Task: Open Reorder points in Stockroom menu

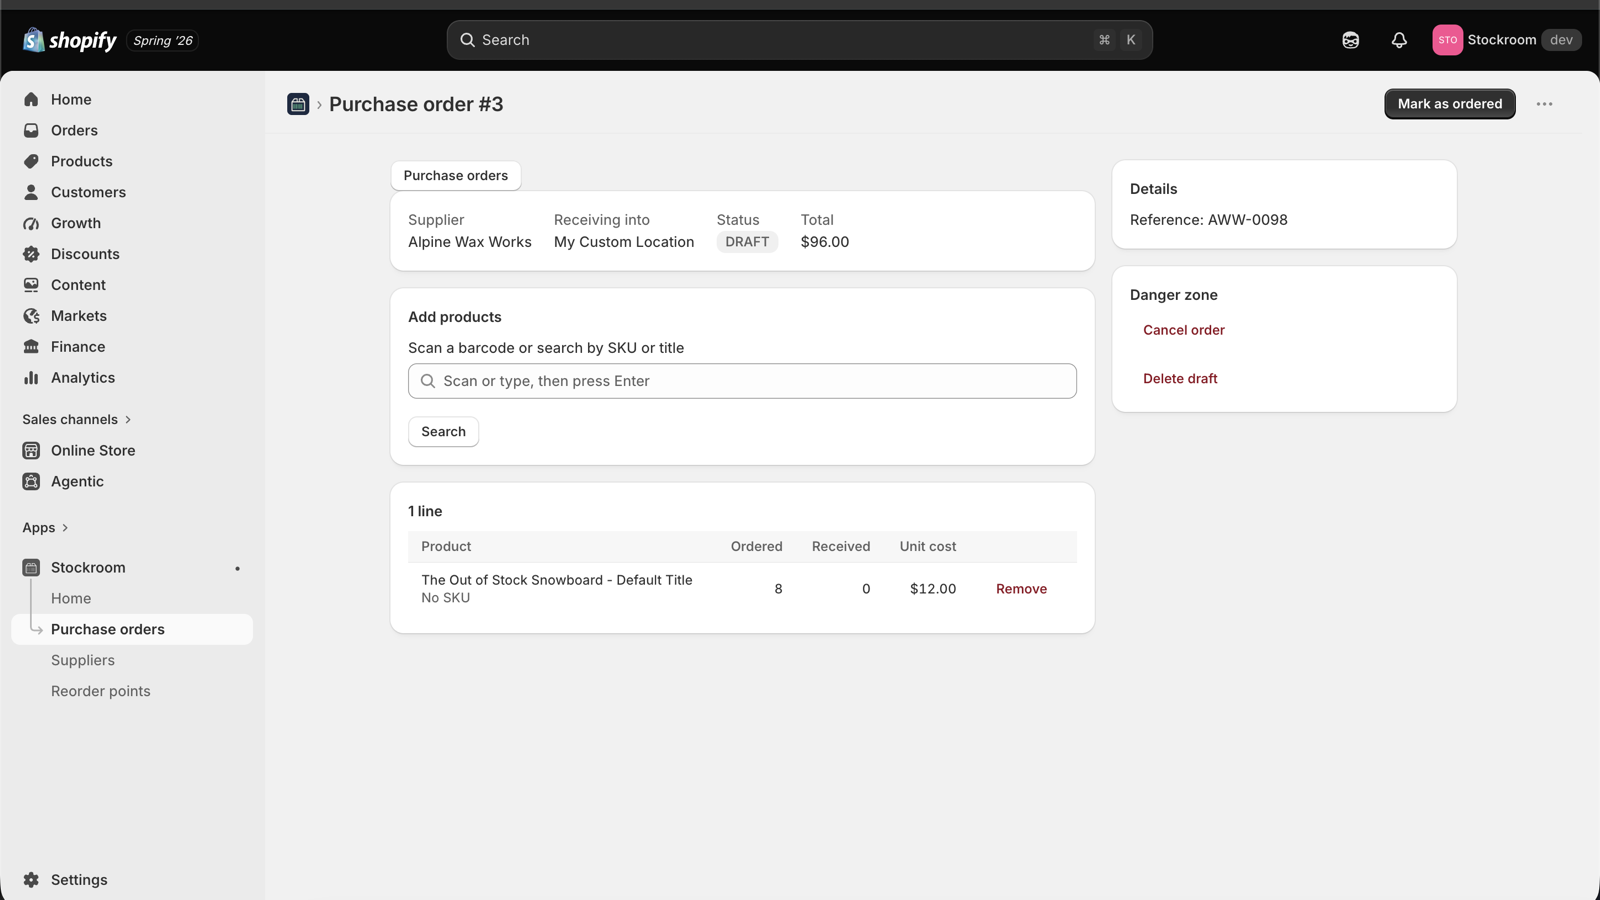Action: click(101, 691)
